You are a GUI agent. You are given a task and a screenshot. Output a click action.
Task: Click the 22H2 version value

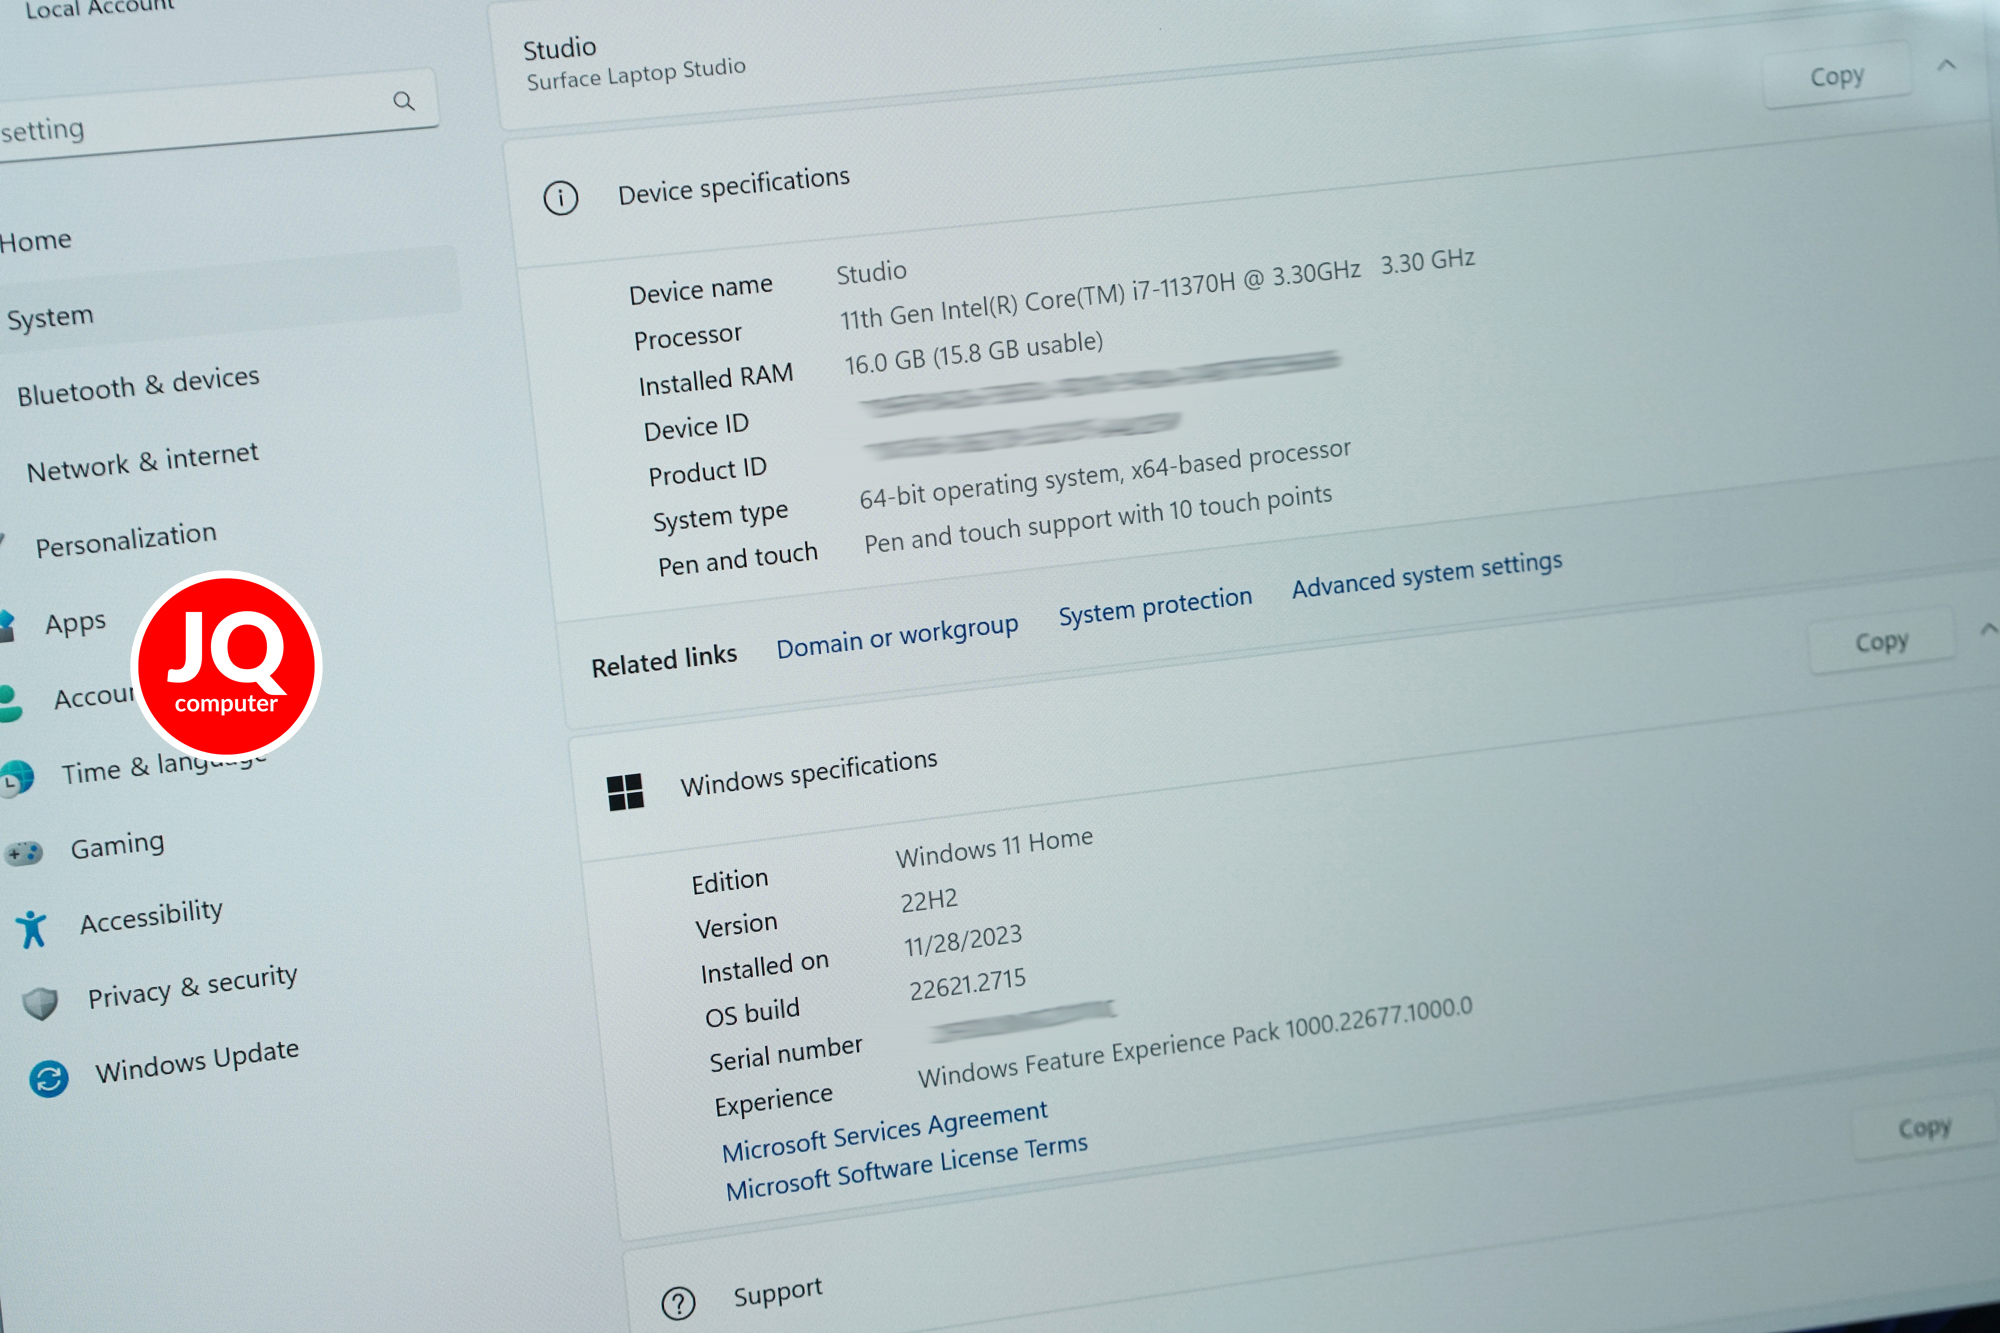pos(929,901)
